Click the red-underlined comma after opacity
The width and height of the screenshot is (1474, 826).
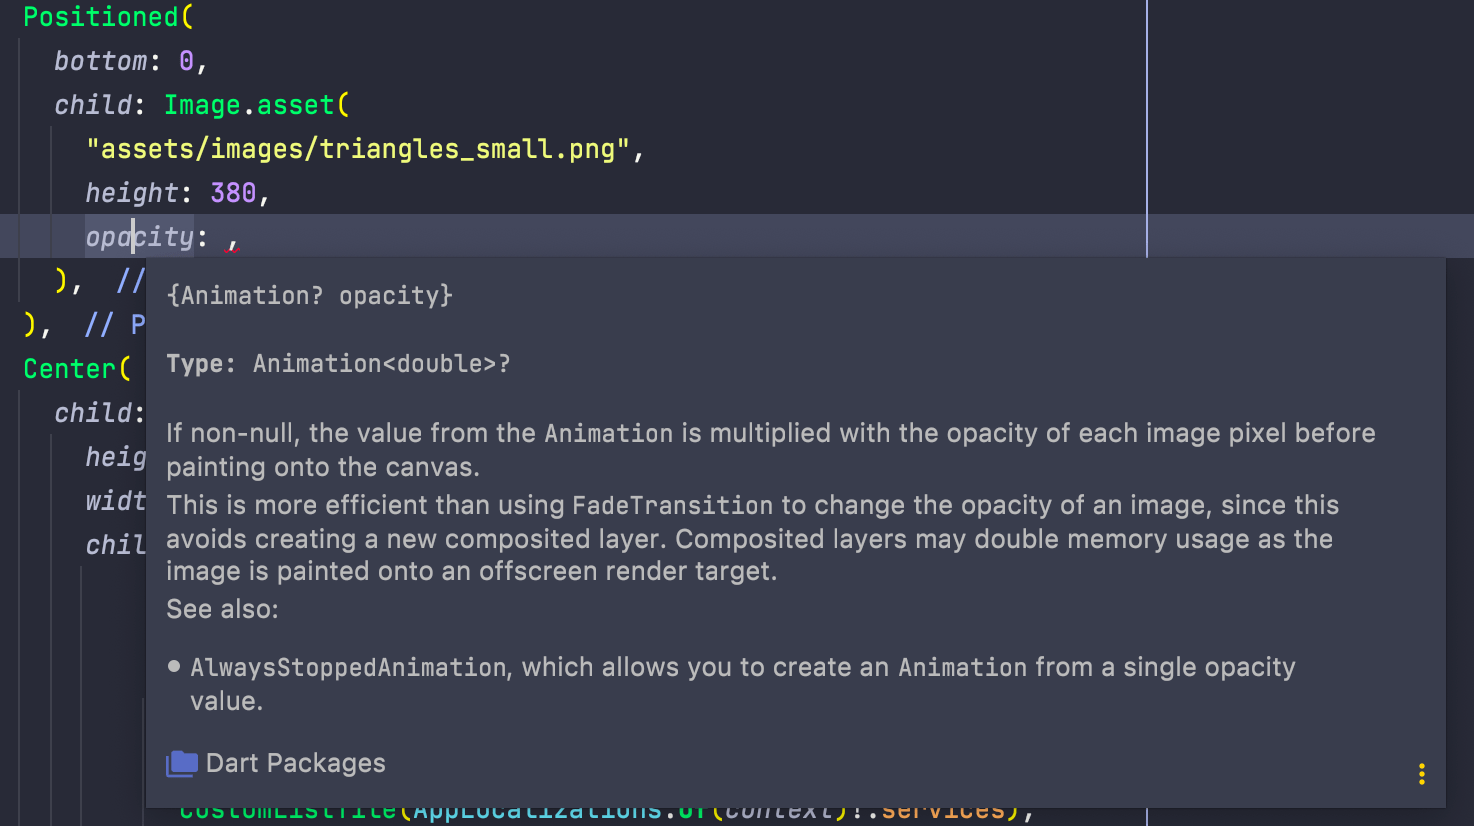click(232, 241)
